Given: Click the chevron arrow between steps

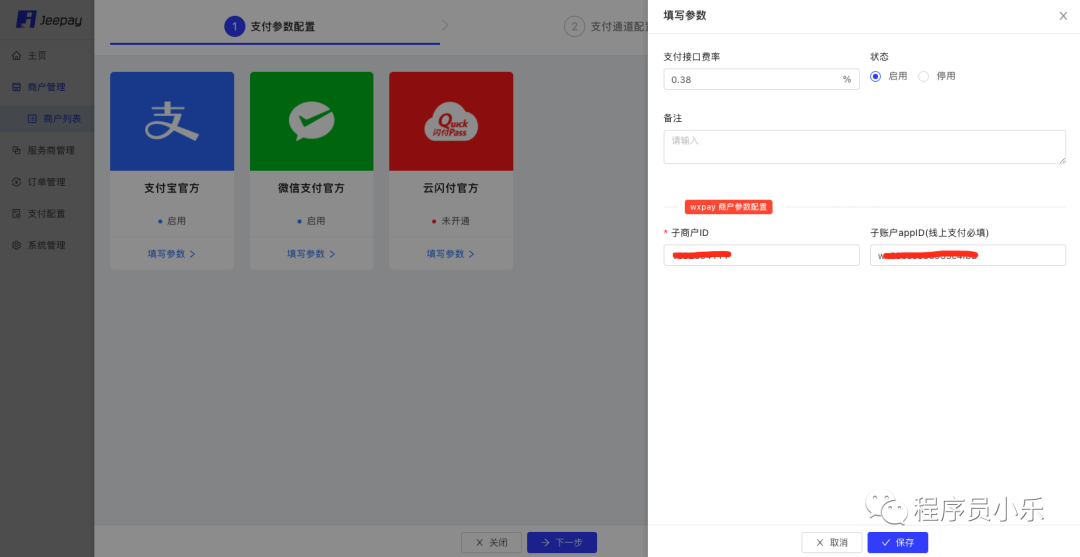Looking at the screenshot, I should point(445,25).
